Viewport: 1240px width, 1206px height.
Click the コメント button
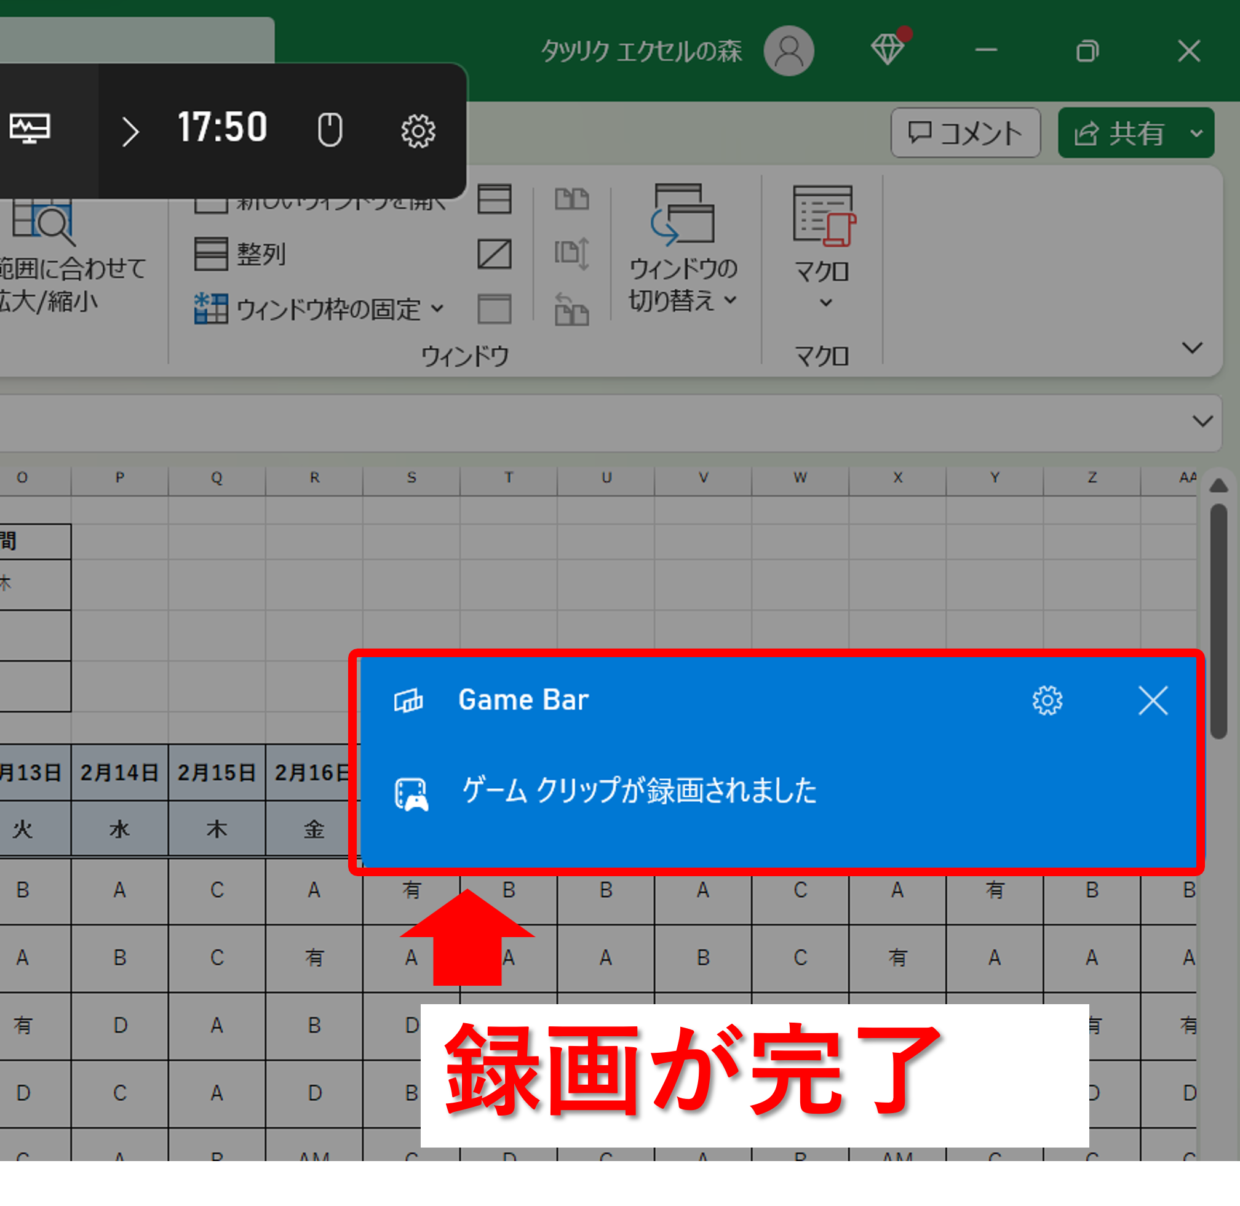coord(965,133)
